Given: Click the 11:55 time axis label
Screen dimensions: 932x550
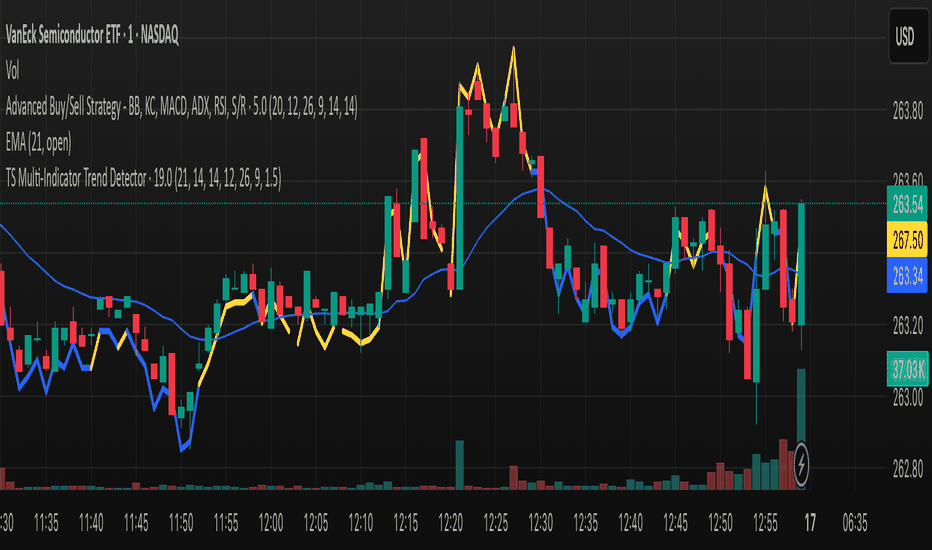Looking at the screenshot, I should click(x=226, y=523).
